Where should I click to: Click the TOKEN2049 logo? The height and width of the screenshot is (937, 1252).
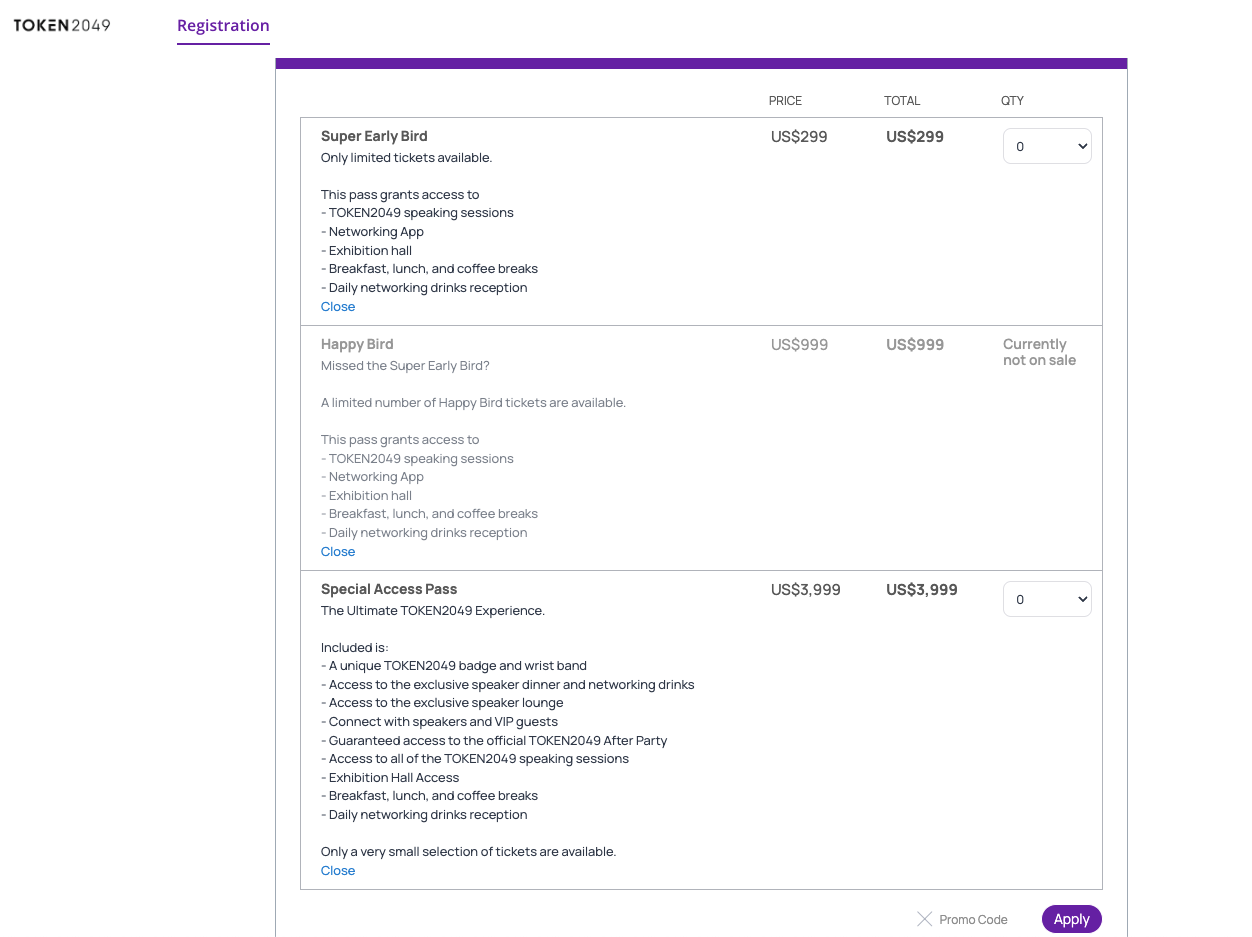click(62, 25)
